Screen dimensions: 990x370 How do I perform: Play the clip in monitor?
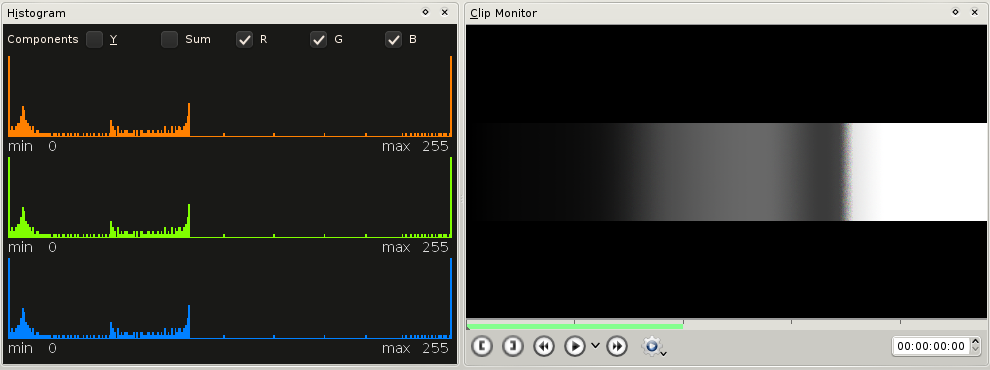pyautogui.click(x=575, y=346)
